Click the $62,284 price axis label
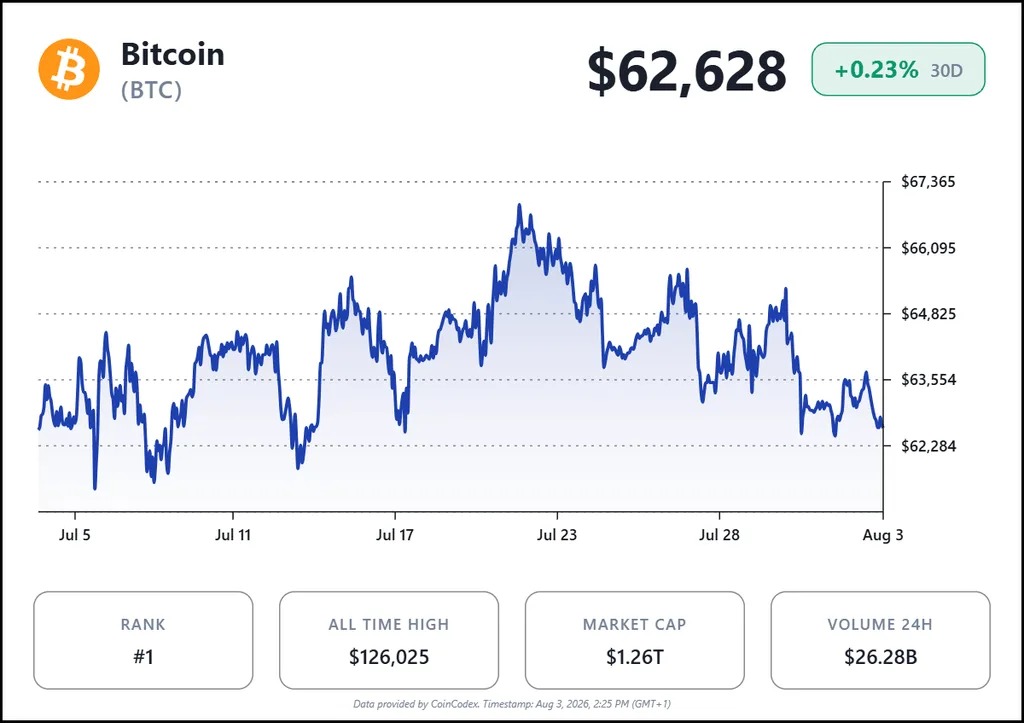The image size is (1024, 723). point(928,446)
